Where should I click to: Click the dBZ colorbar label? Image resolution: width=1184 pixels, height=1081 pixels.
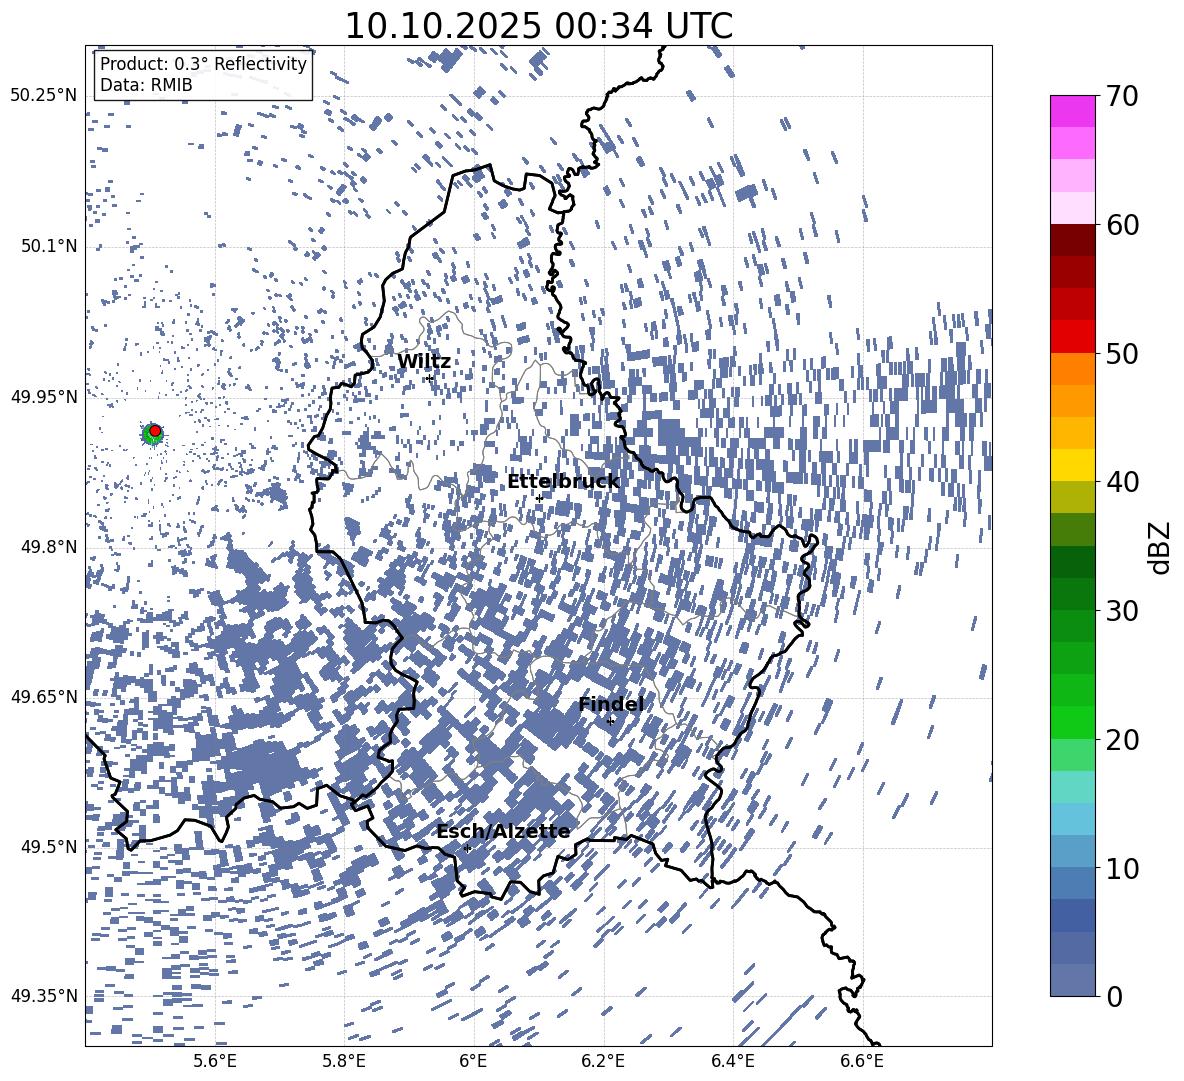pos(1160,547)
